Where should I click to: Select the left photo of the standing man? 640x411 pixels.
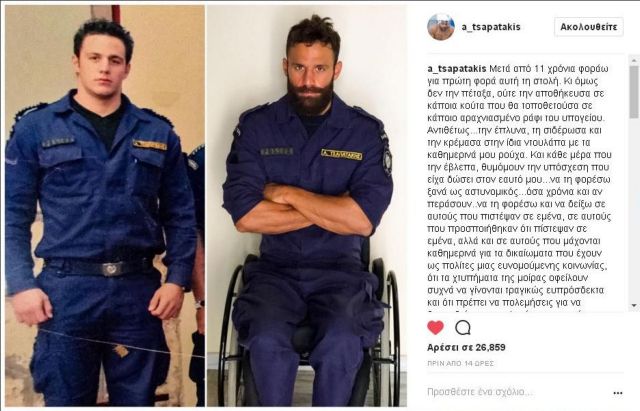click(x=105, y=205)
